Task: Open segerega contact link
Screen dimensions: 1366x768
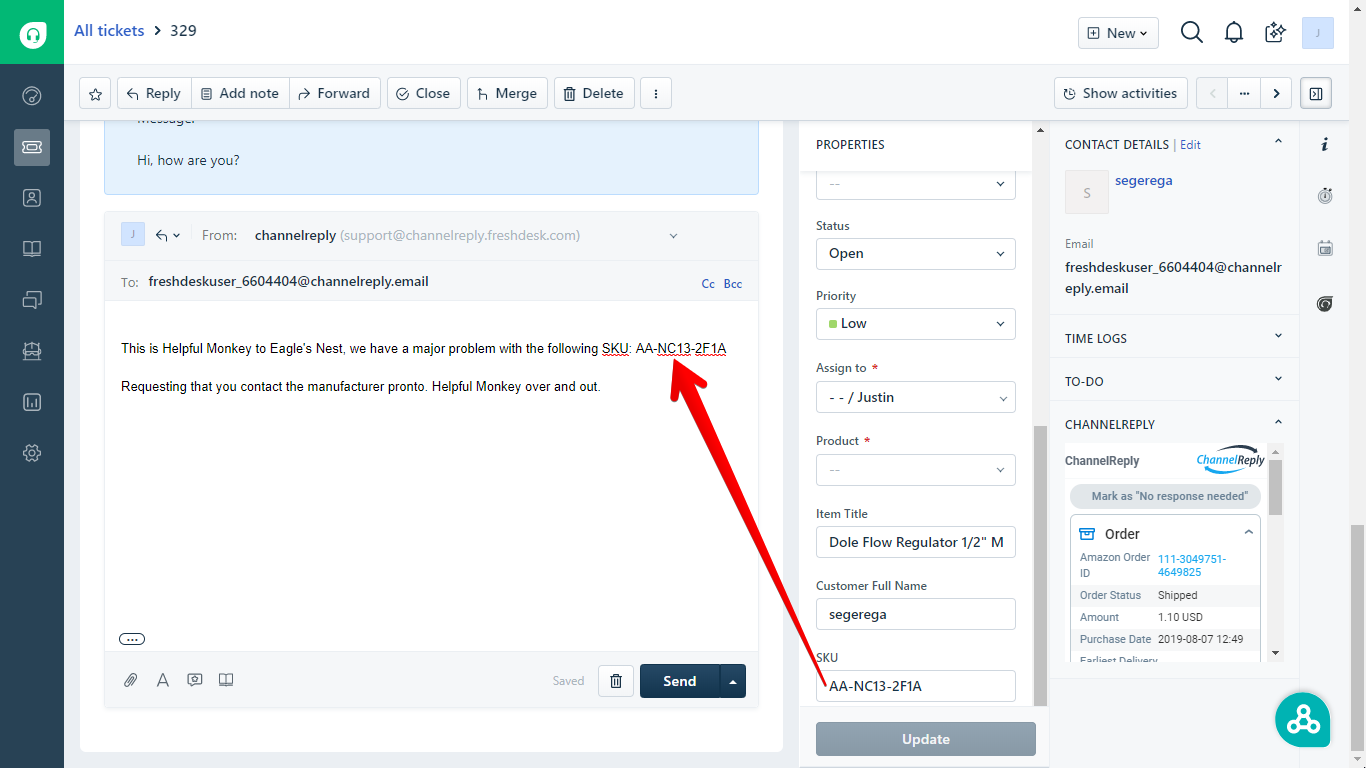Action: (1144, 181)
